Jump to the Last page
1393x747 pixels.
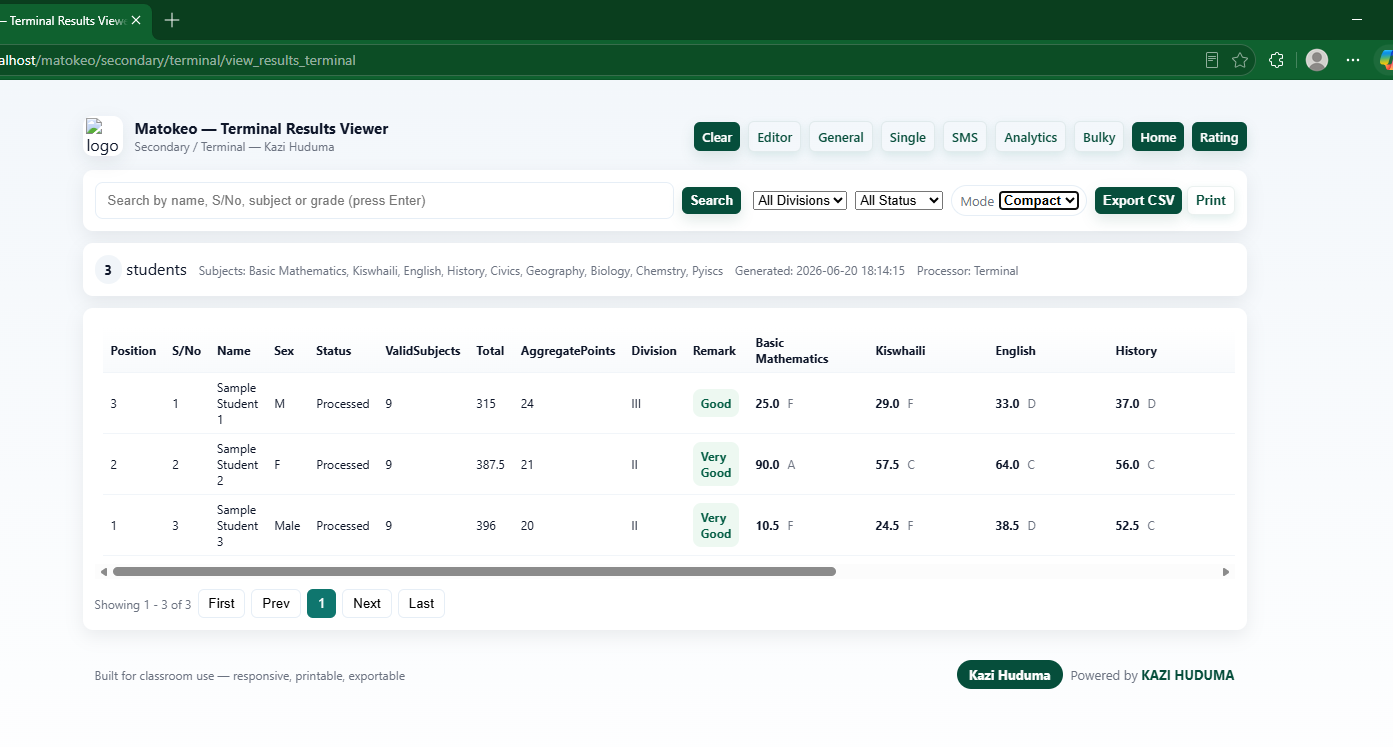422,603
